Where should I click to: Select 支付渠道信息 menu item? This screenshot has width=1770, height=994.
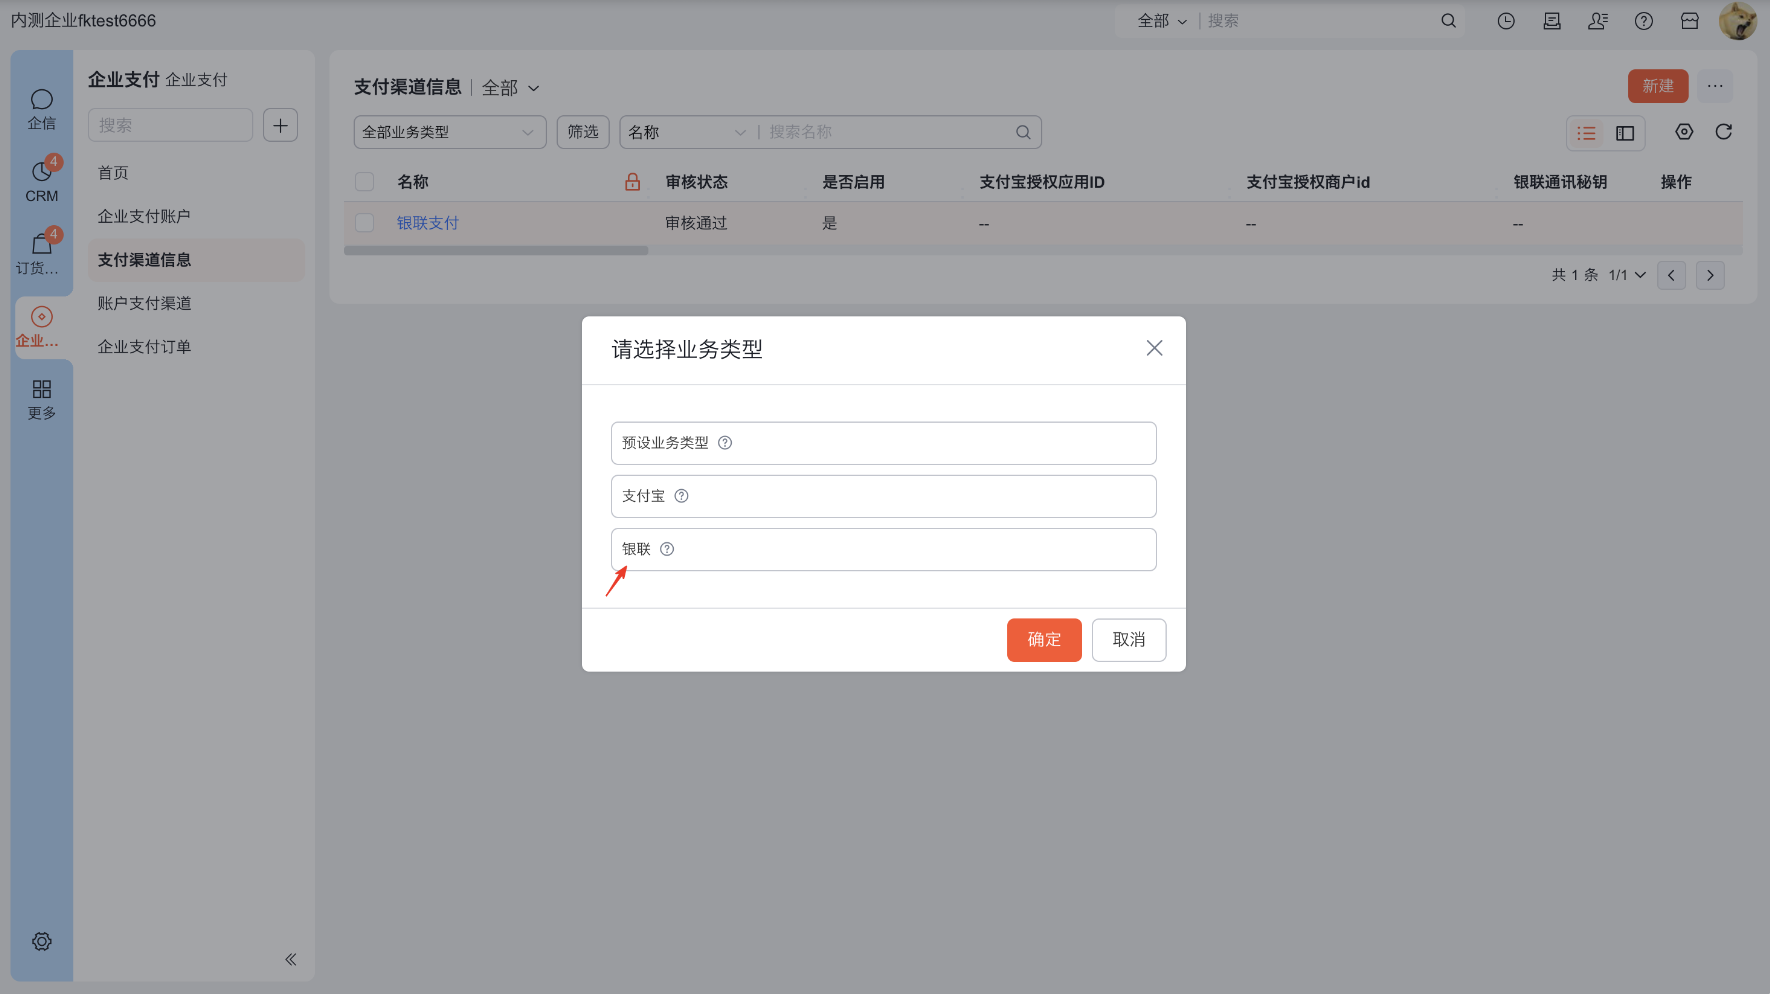tap(196, 260)
